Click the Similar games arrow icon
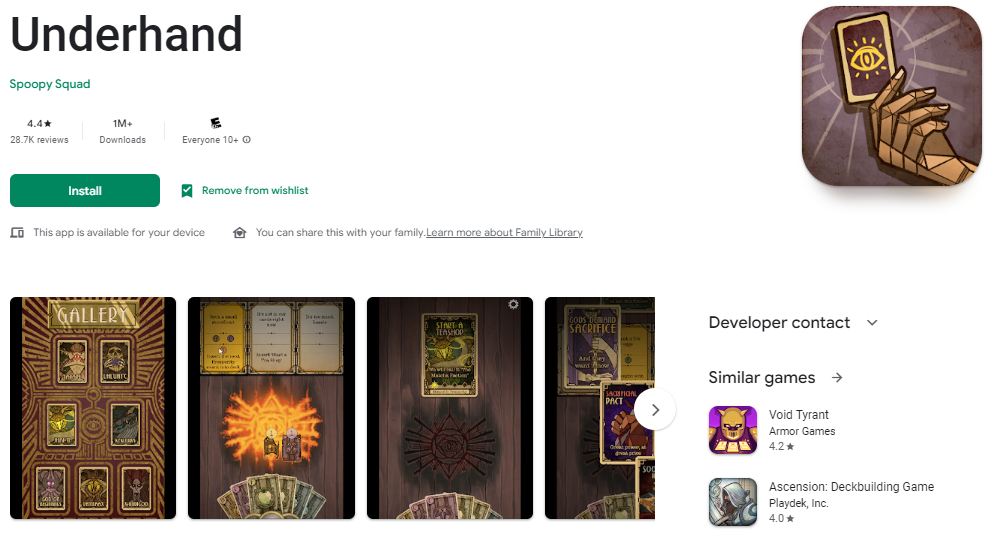The height and width of the screenshot is (533, 987). tap(837, 378)
